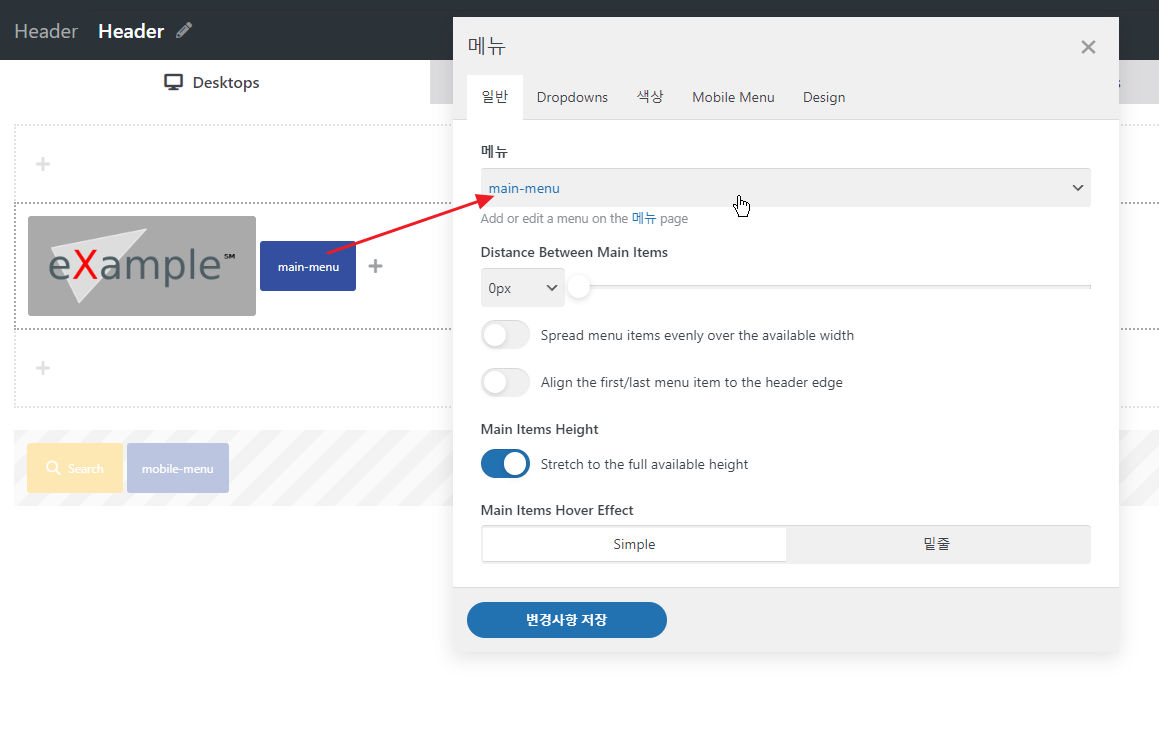This screenshot has height=745, width=1159.
Task: Click the Distance Between Main Items slider handle
Action: pyautogui.click(x=580, y=287)
